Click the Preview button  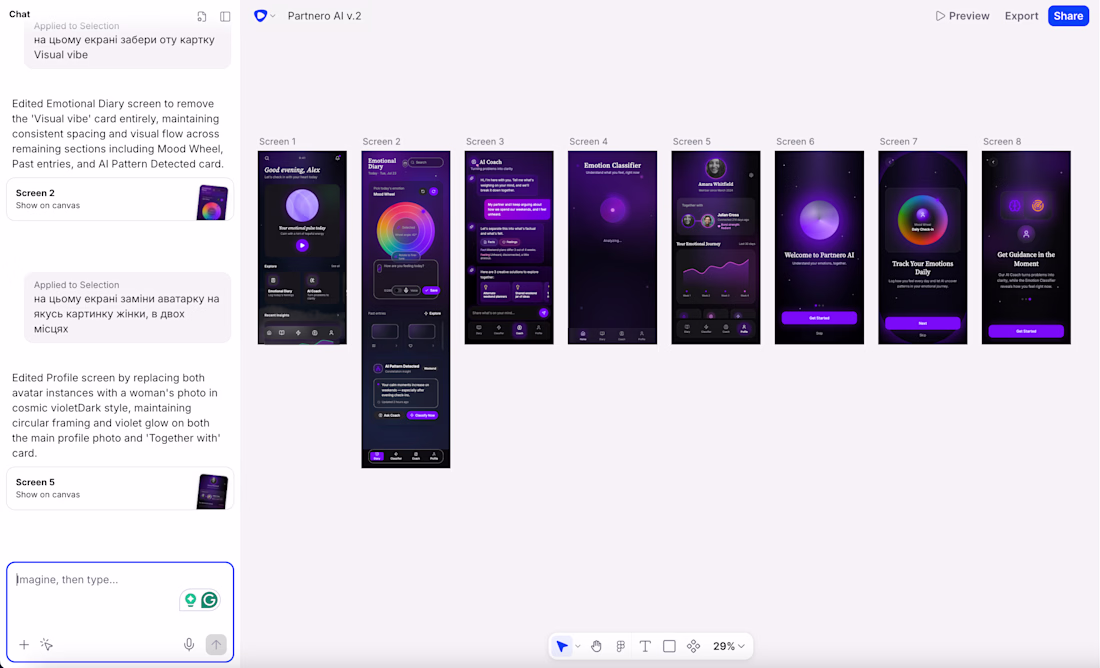point(962,15)
